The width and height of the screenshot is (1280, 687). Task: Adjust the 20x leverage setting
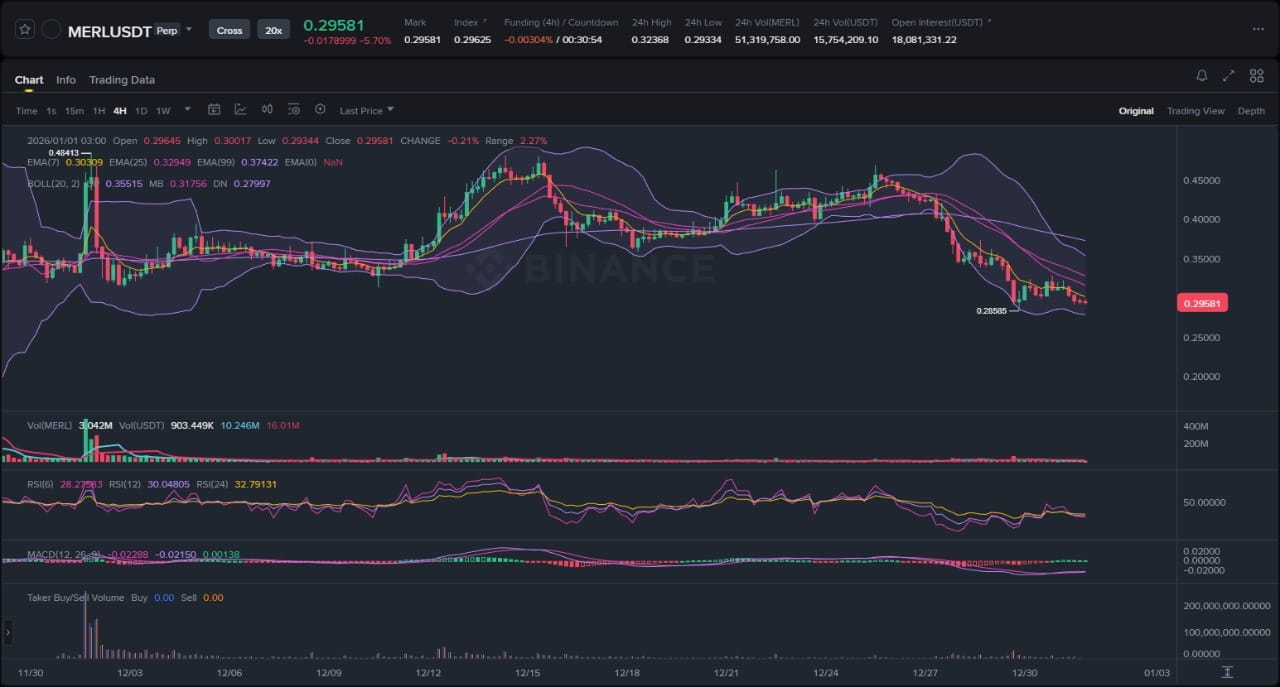(272, 30)
